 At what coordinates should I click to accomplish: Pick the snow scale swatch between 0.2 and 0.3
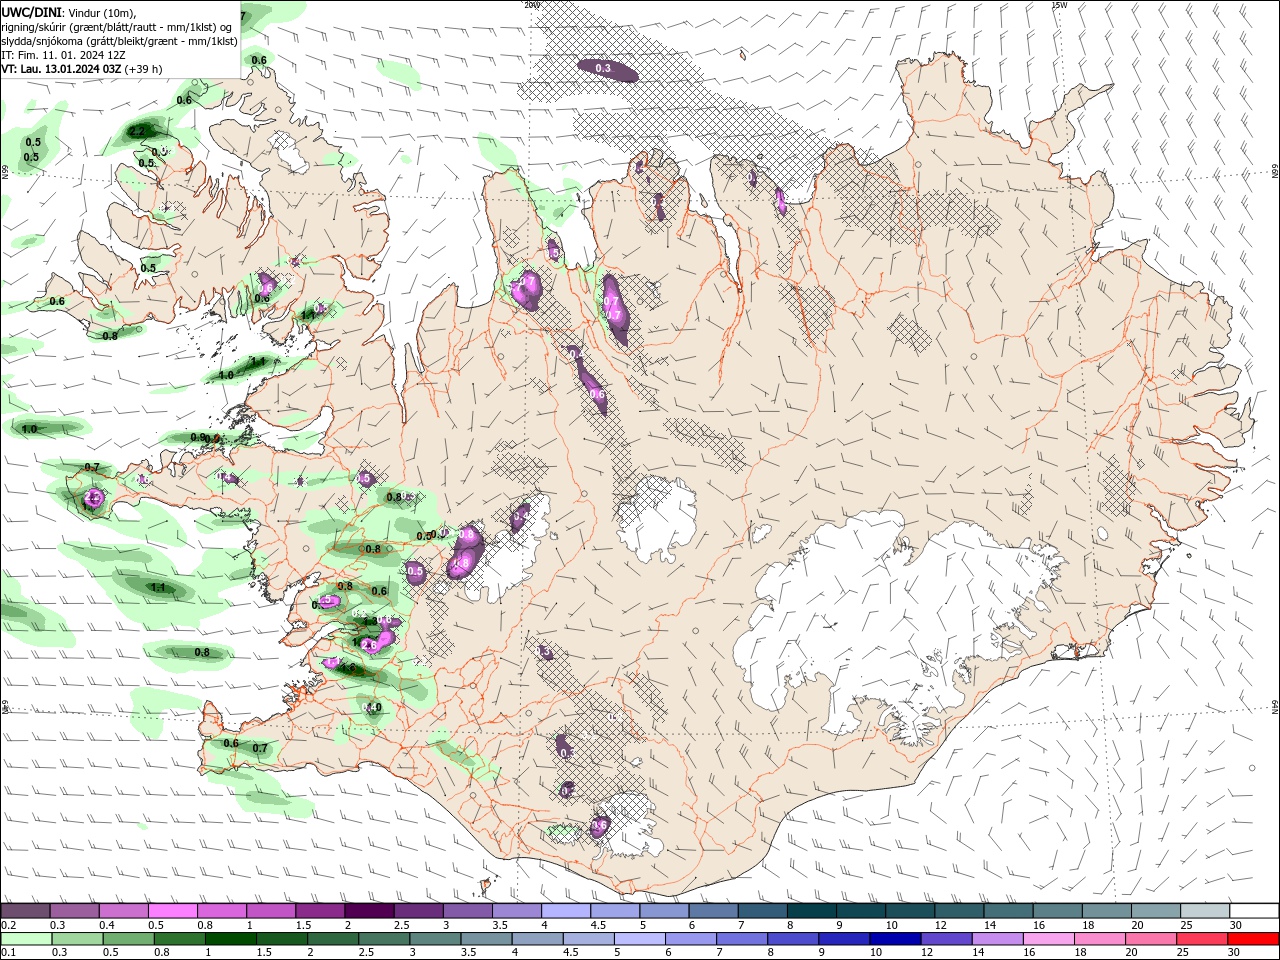click(25, 911)
